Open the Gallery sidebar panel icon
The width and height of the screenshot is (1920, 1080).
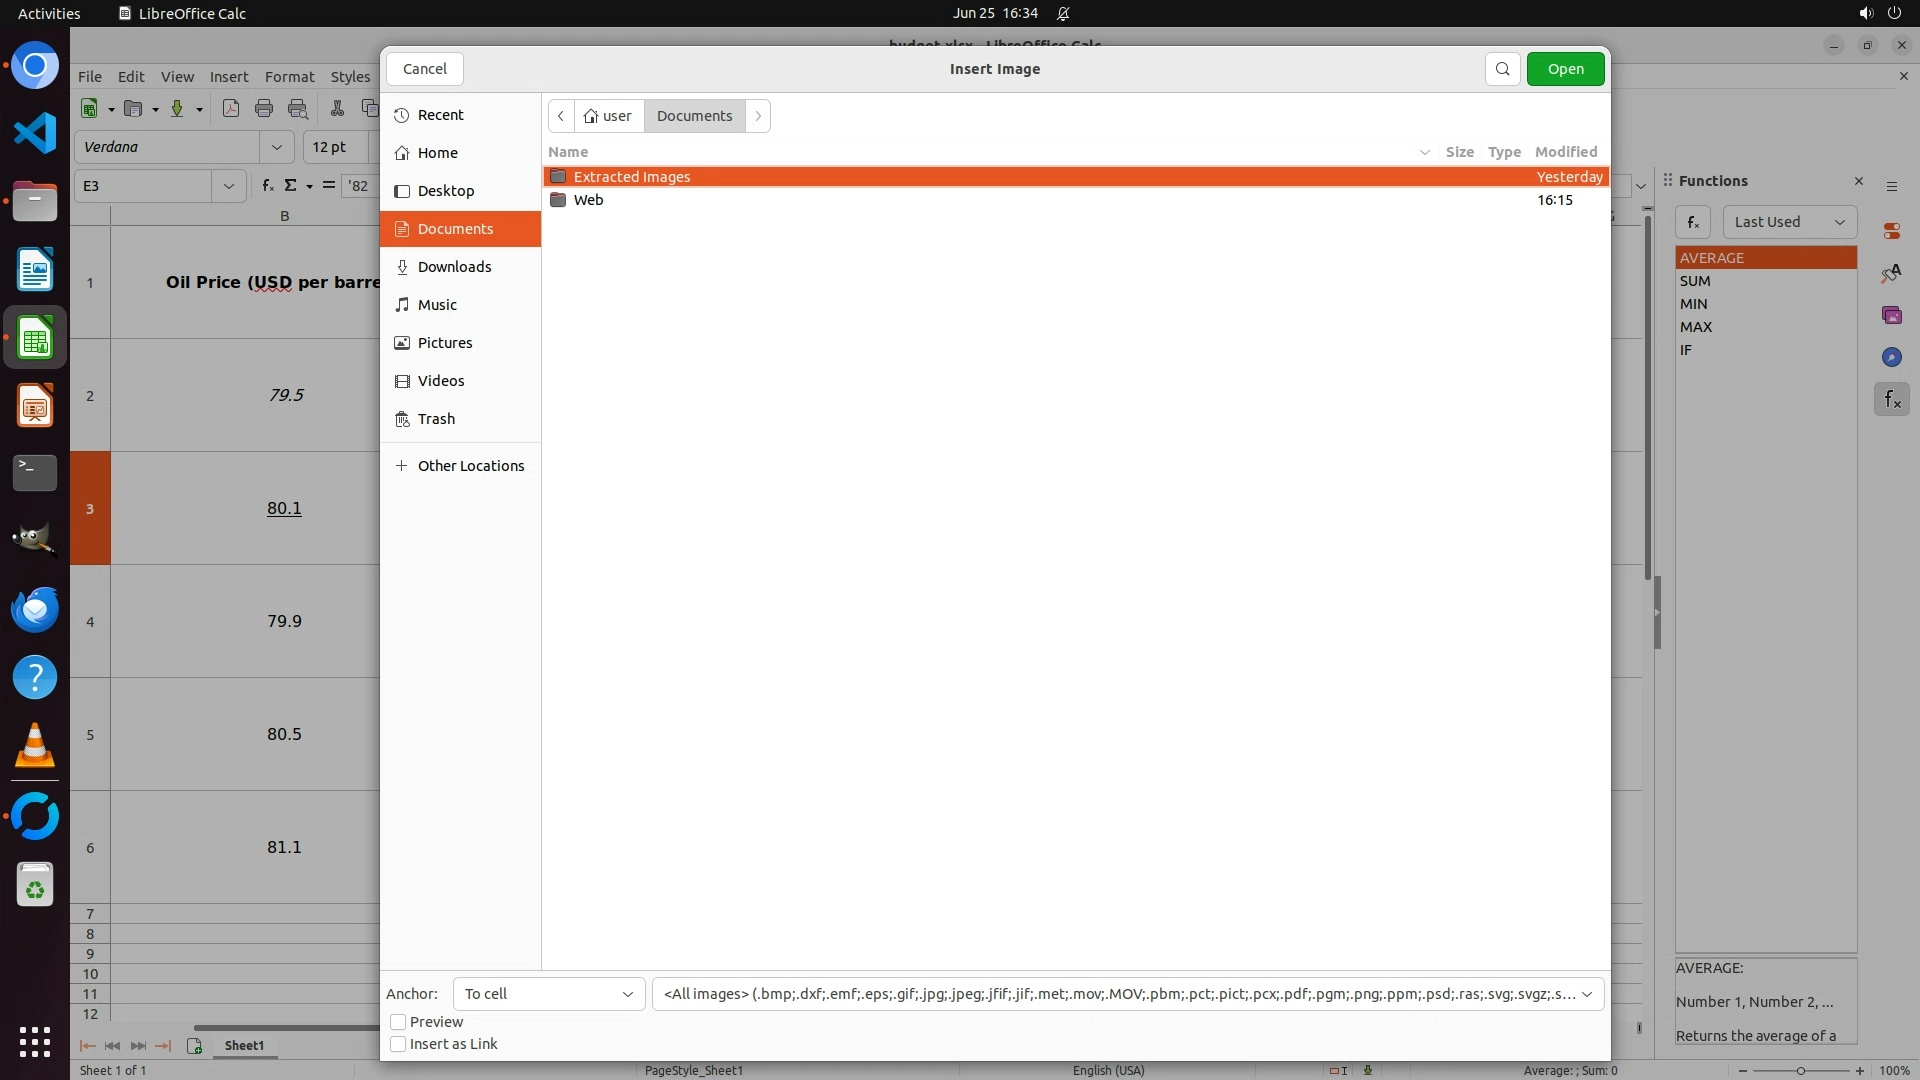1891,316
